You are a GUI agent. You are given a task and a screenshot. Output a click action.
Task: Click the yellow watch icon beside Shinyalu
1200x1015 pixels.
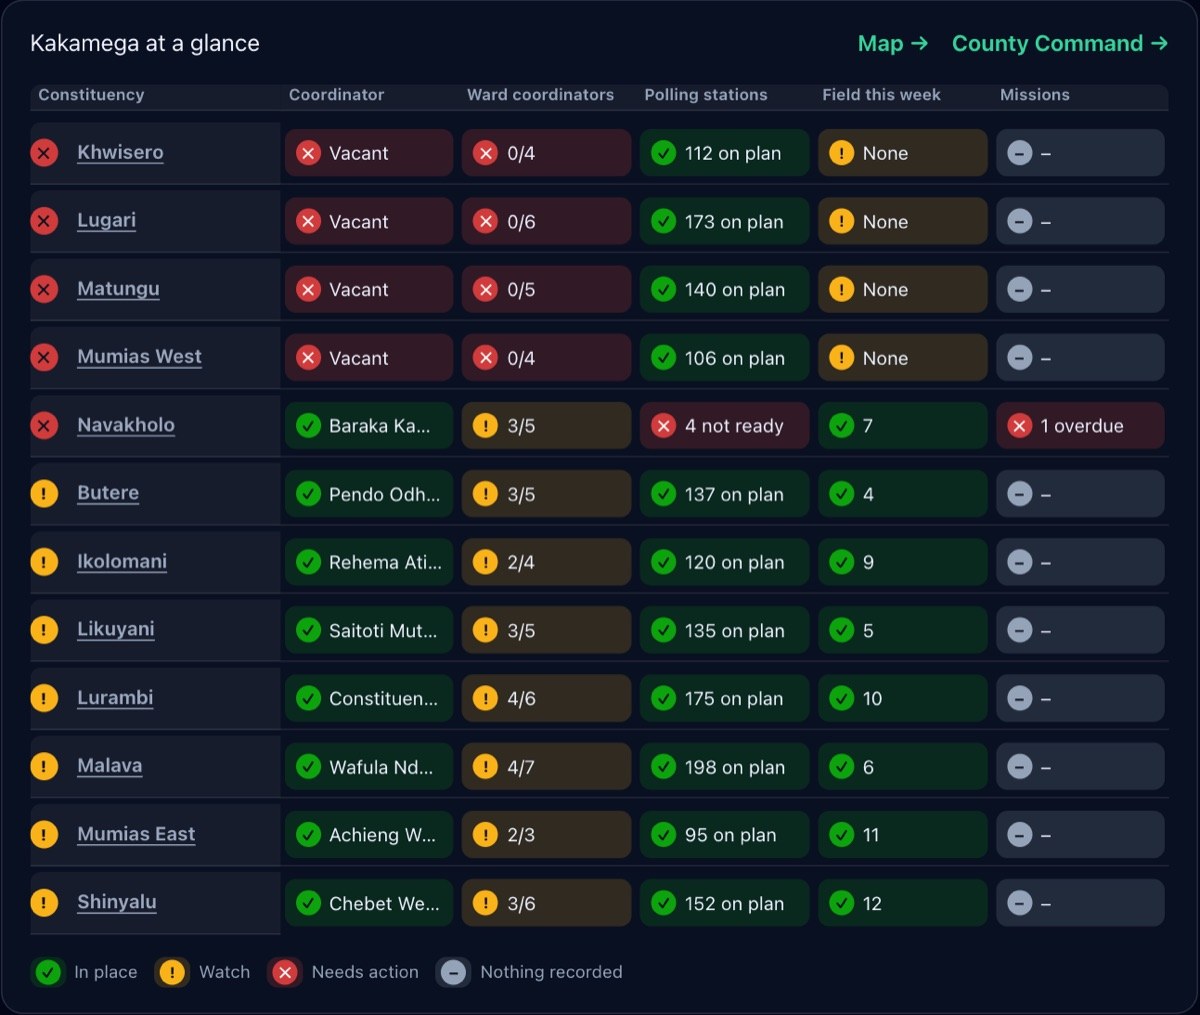click(44, 902)
